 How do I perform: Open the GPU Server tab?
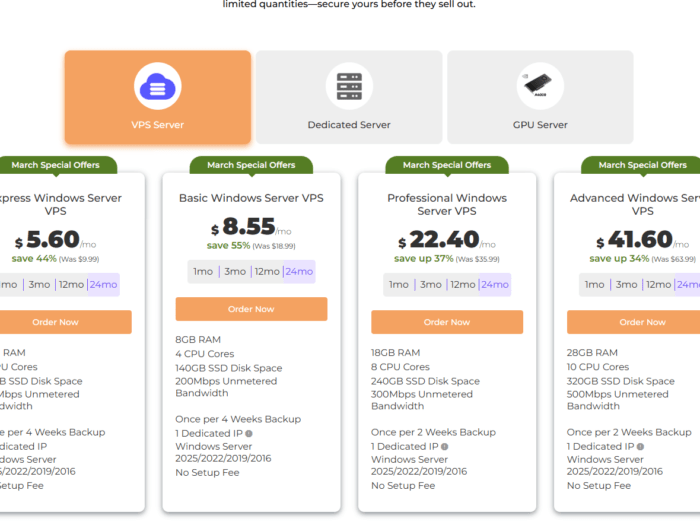tap(540, 98)
